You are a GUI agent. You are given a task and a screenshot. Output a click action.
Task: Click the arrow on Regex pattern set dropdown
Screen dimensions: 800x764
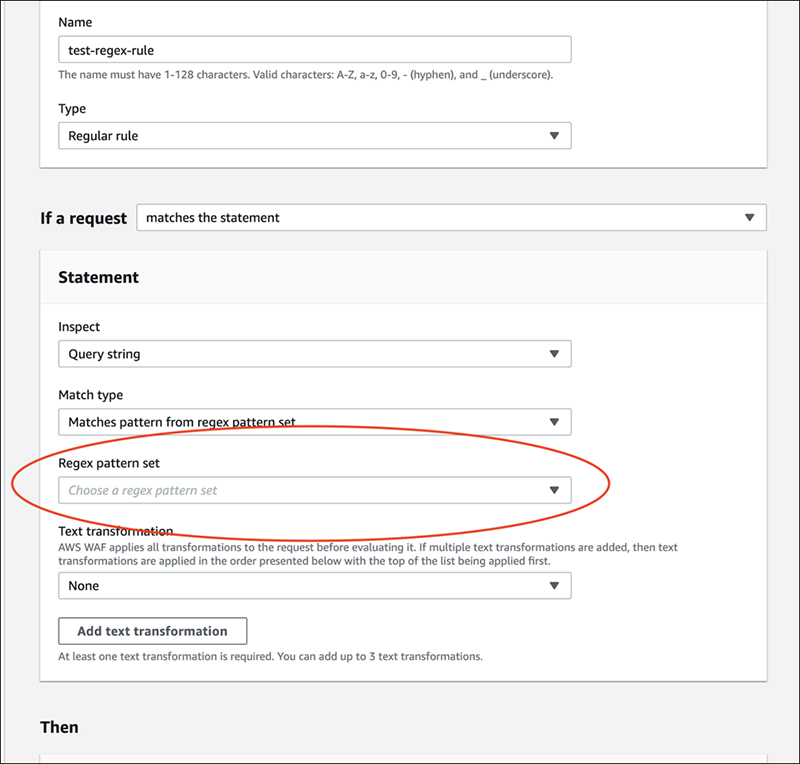pyautogui.click(x=554, y=490)
